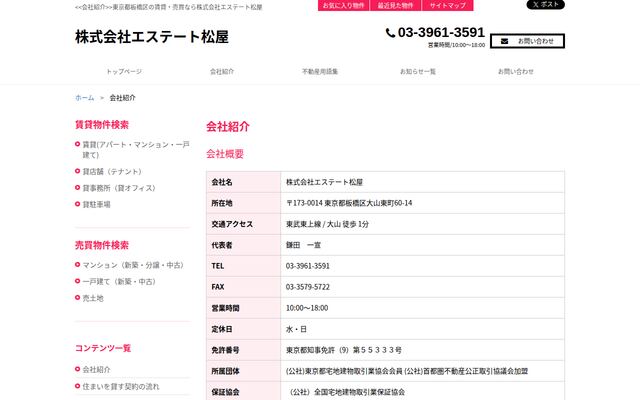
Task: Click bullet icon beside 売土地
Action: (77, 298)
